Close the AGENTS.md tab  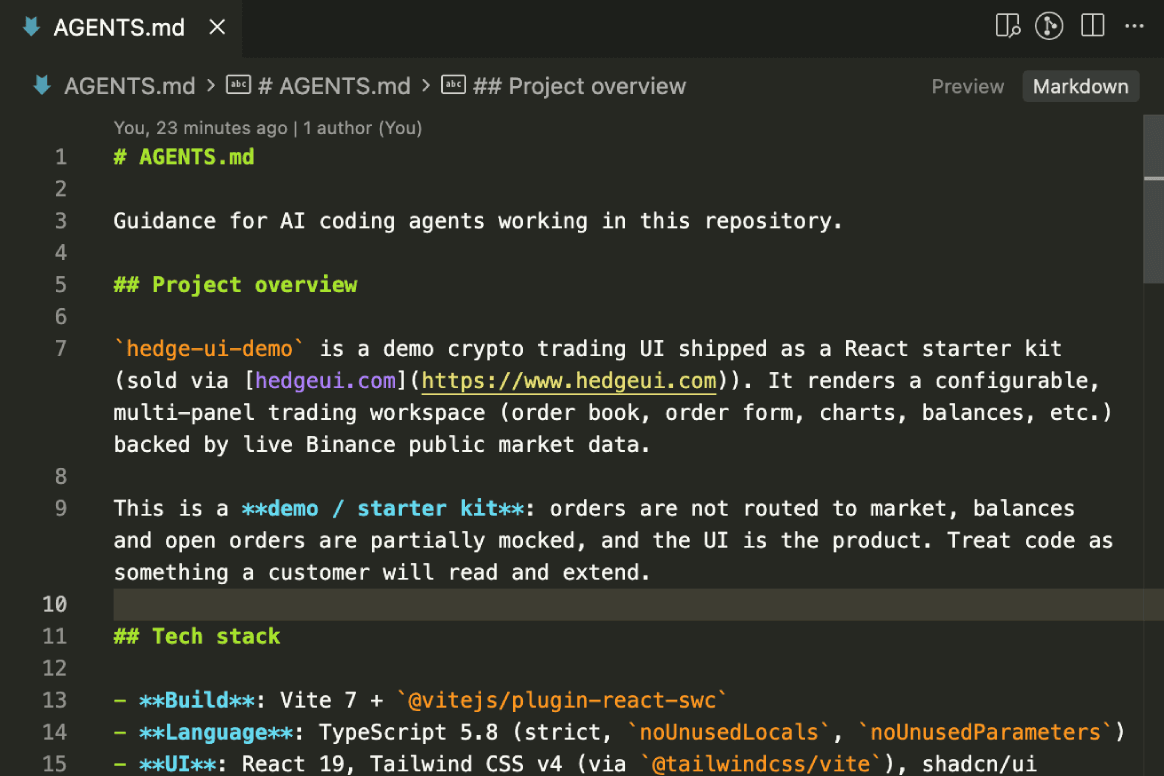217,27
